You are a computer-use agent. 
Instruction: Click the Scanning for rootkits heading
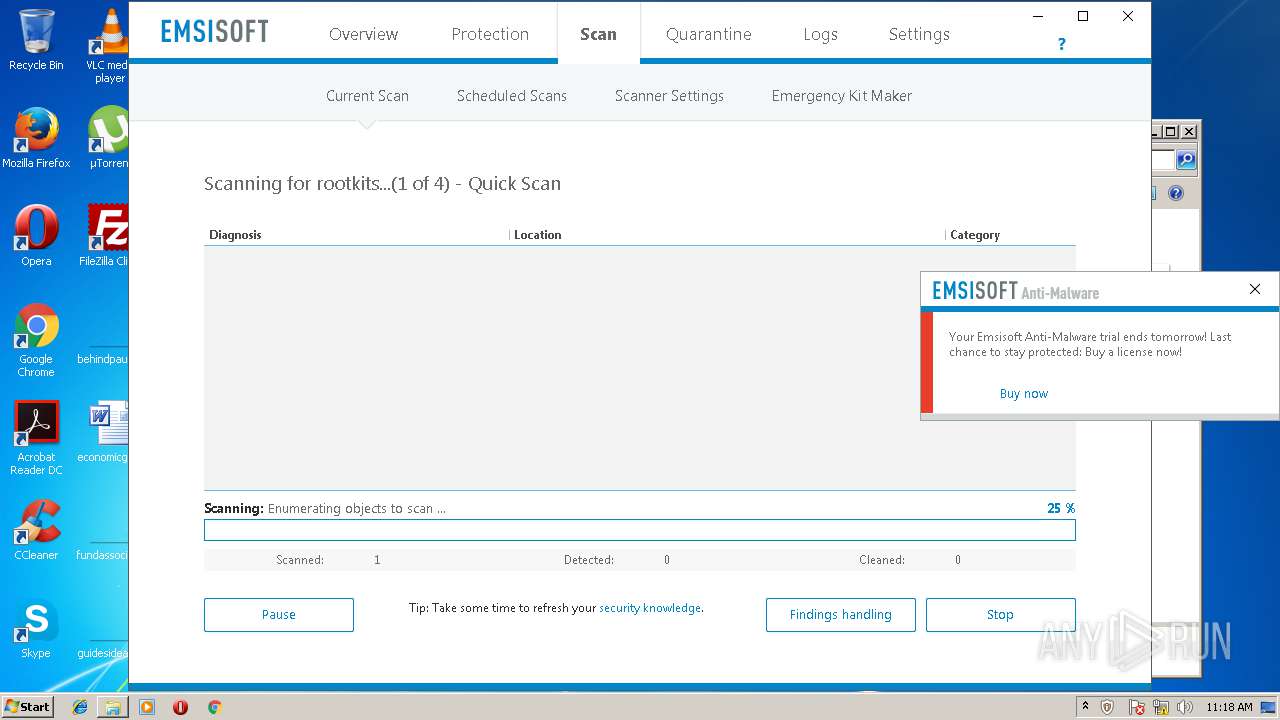[x=382, y=183]
